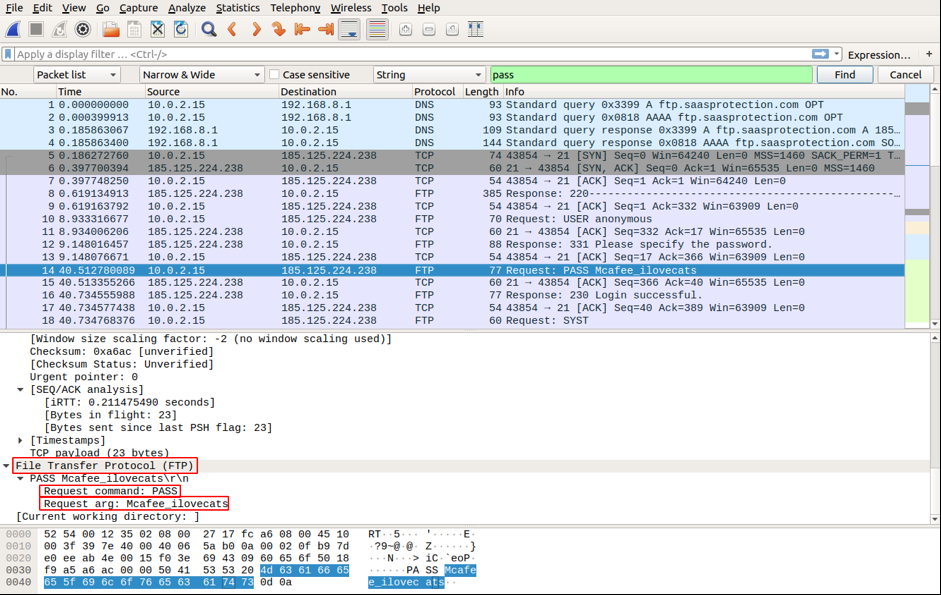Viewport: 941px width, 595px height.
Task: Click the find packet magnifier icon
Action: pos(208,30)
